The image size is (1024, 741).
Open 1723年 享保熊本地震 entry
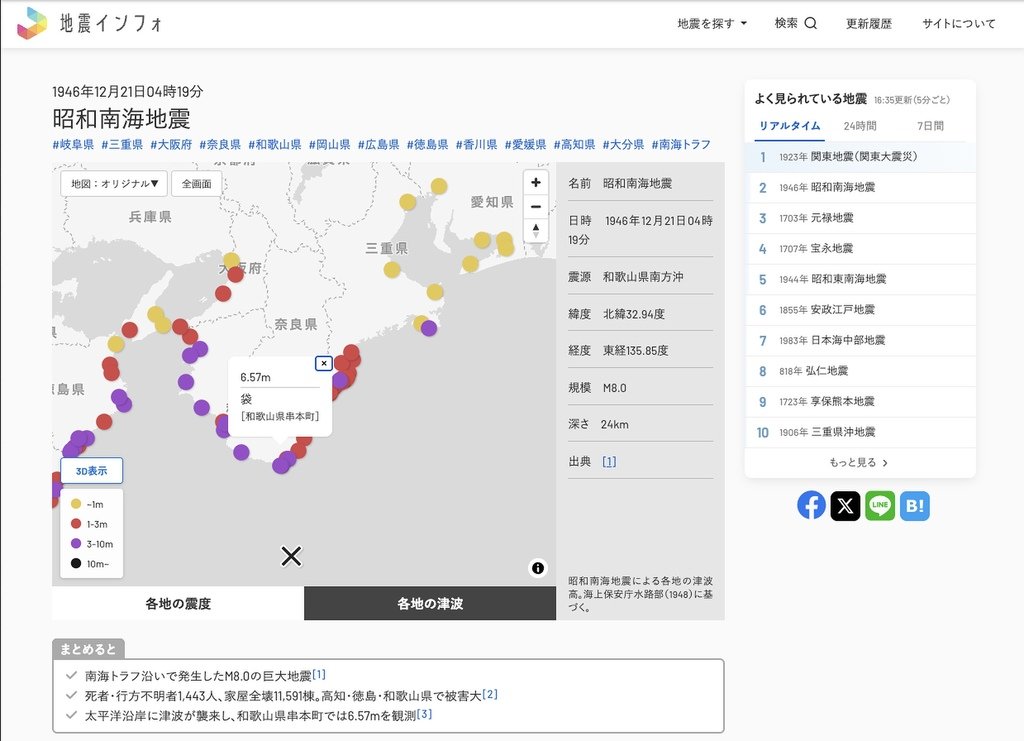click(x=860, y=402)
